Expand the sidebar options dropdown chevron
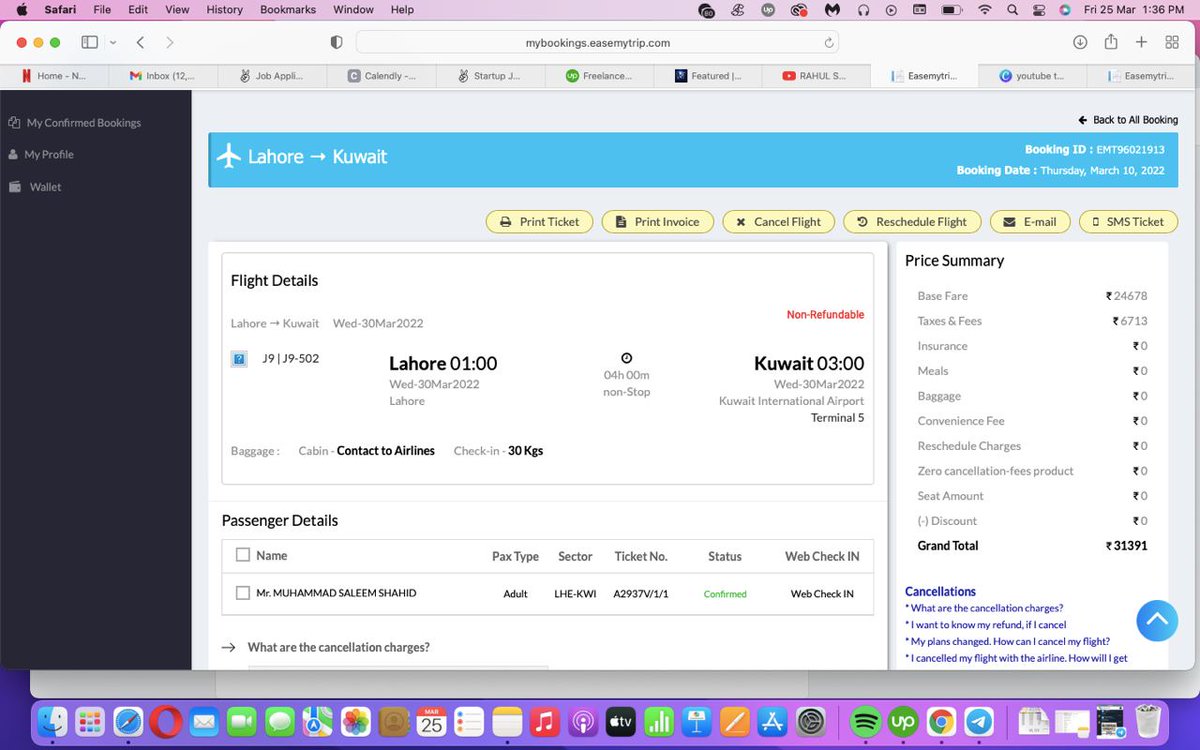This screenshot has height=750, width=1200. (x=113, y=43)
